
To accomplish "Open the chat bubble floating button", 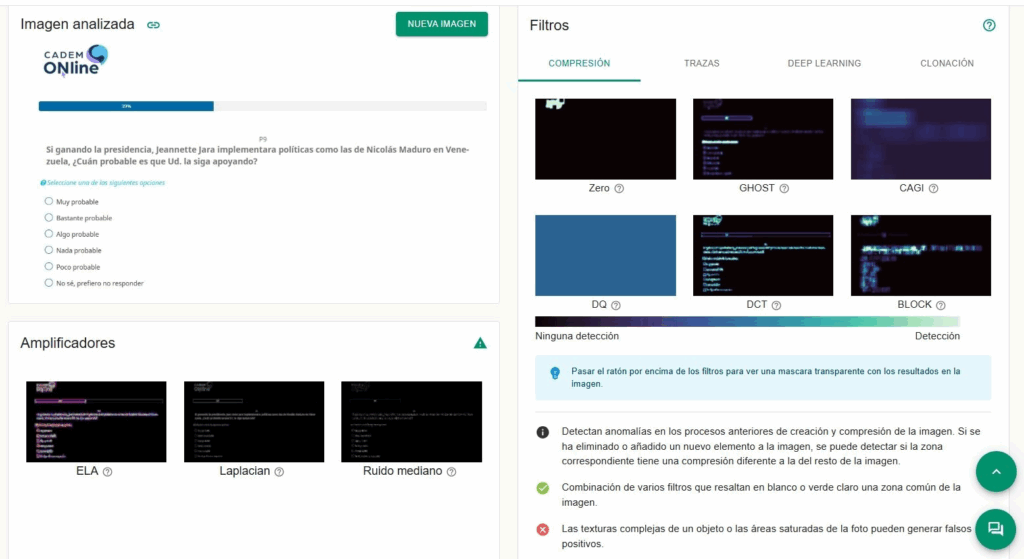I will (x=995, y=529).
